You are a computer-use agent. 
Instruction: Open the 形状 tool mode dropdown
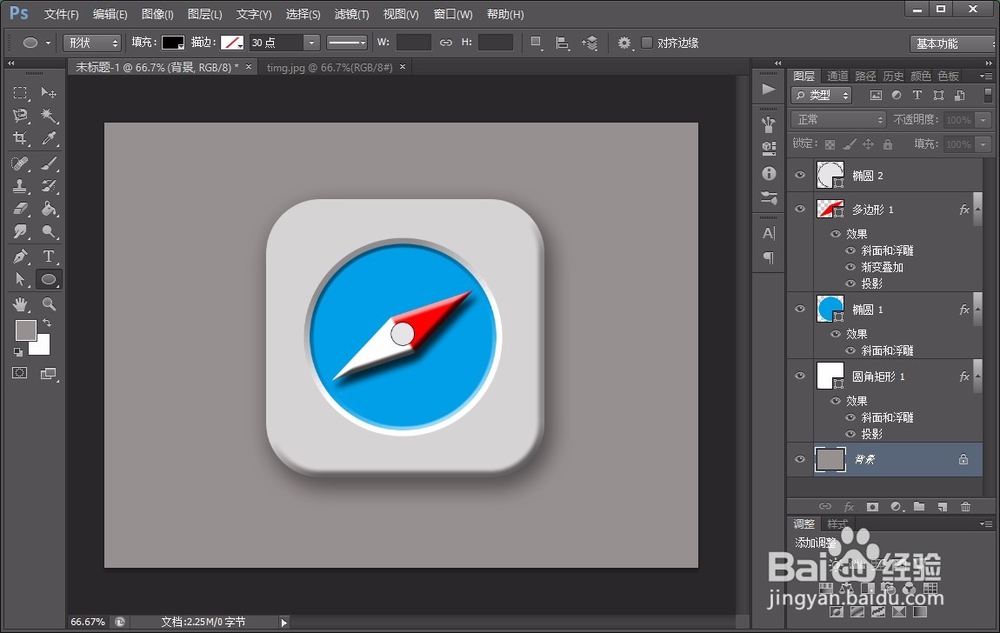point(92,43)
